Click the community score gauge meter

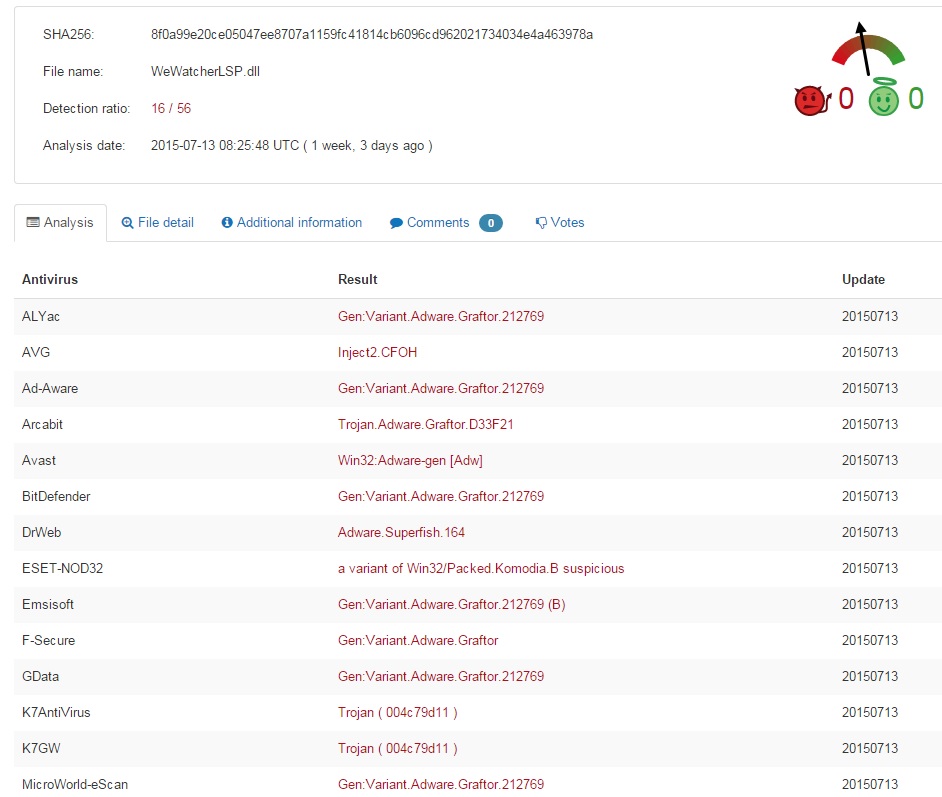(868, 49)
